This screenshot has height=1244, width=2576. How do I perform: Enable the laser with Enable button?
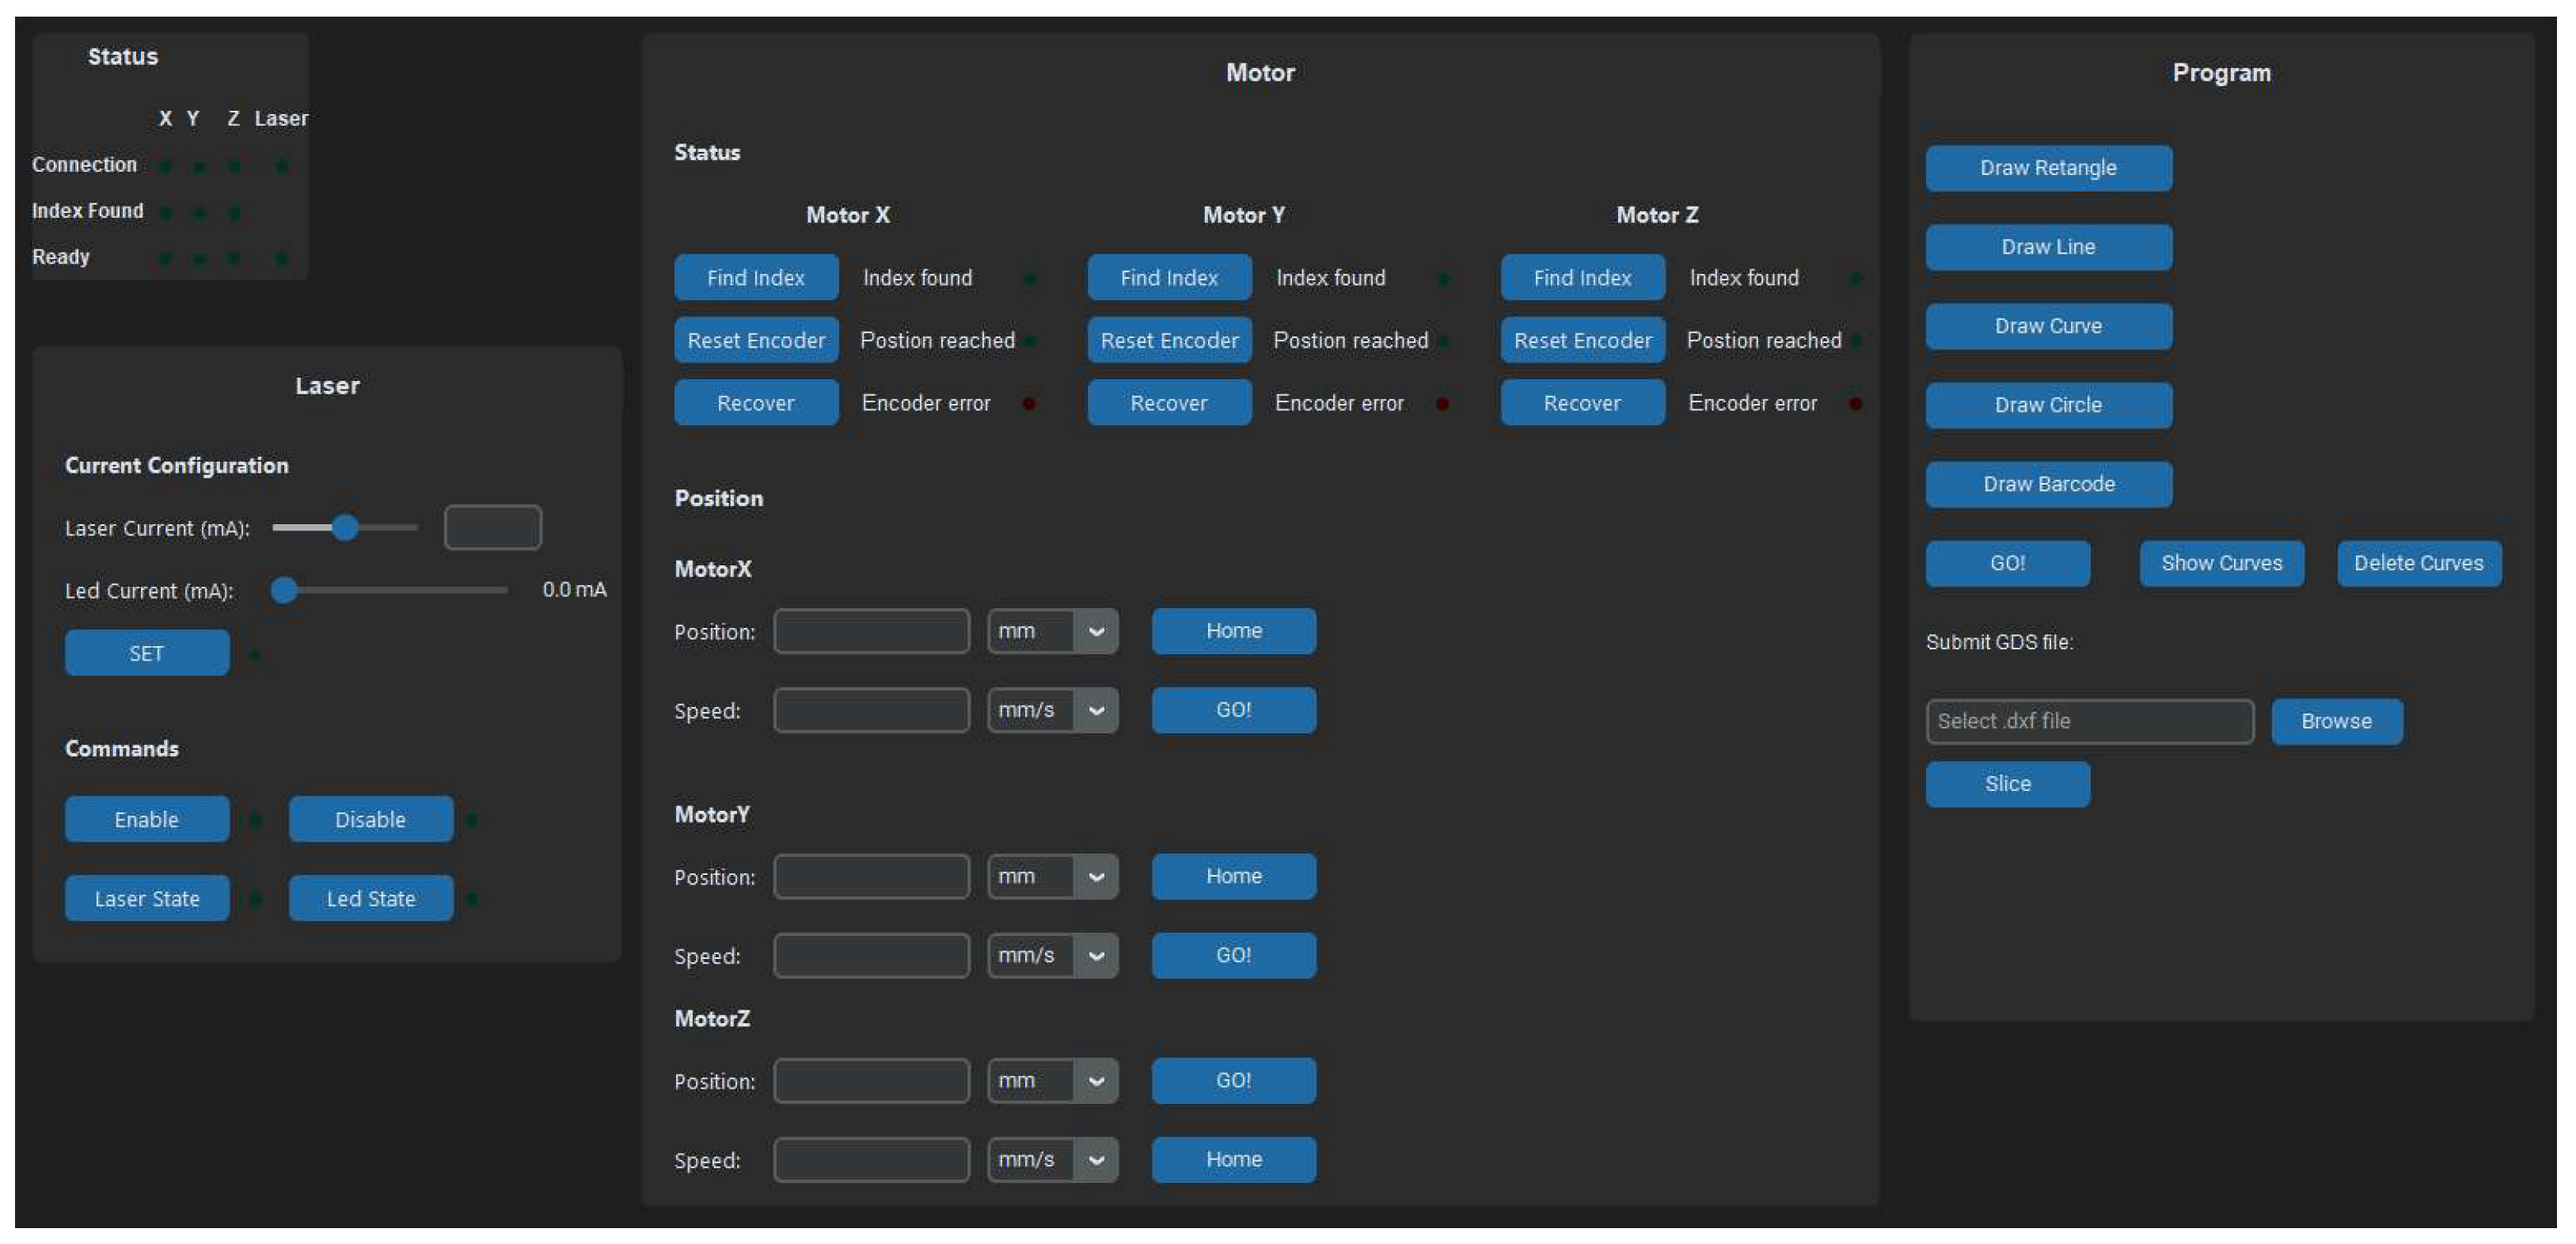coord(147,819)
